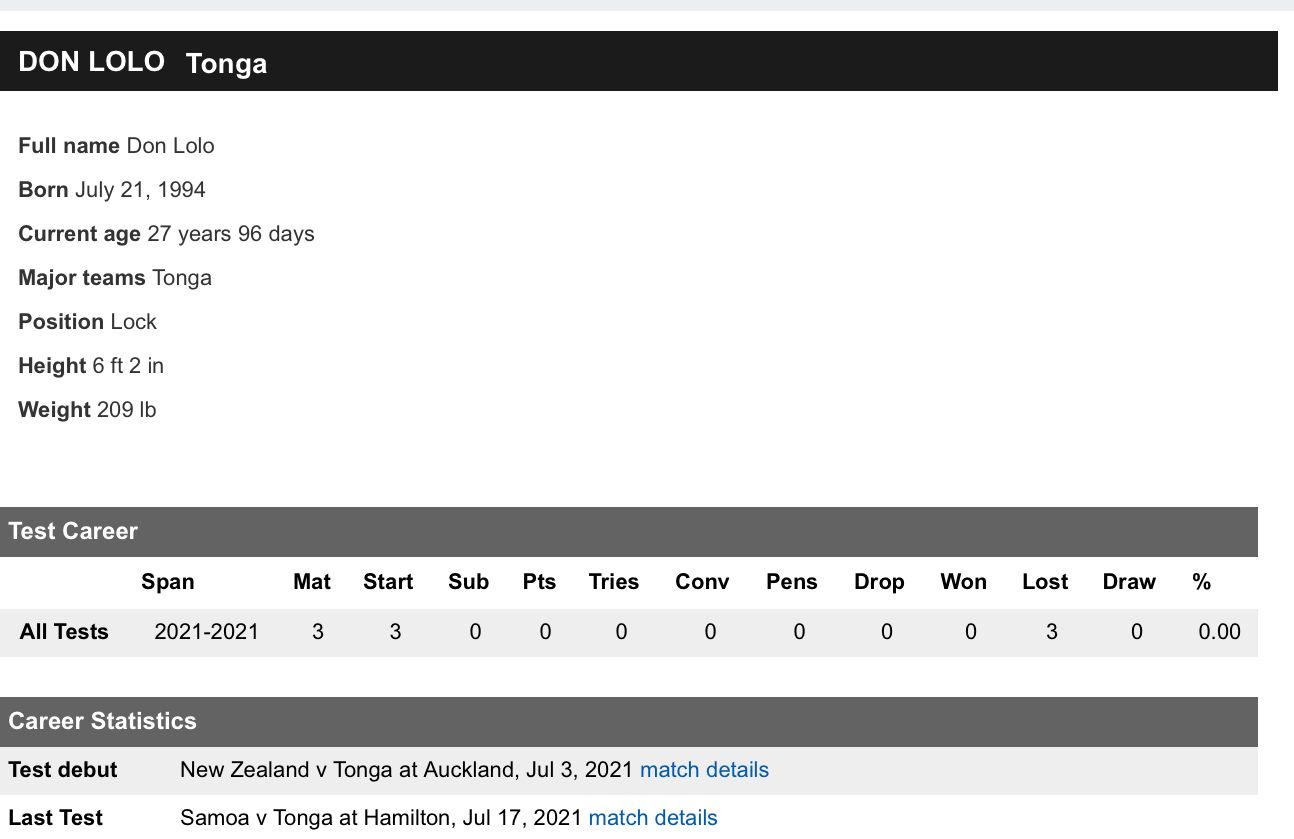Click the Test Career section header
The width and height of the screenshot is (1294, 839).
pyautogui.click(x=73, y=531)
